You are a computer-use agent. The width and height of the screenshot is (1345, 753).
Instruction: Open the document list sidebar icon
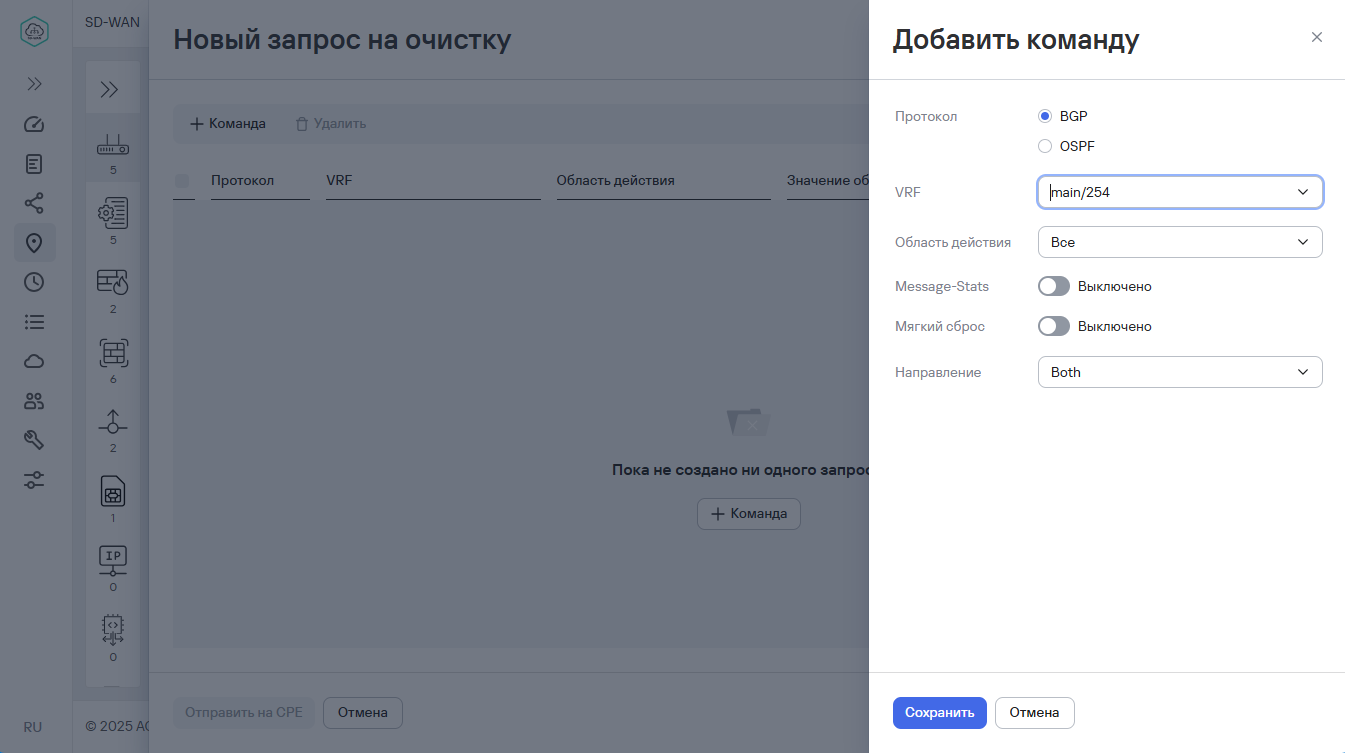[x=35, y=164]
